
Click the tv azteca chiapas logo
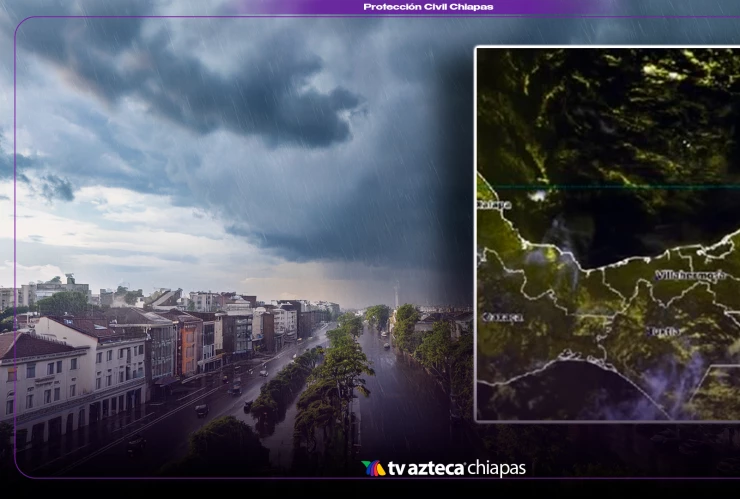click(x=443, y=468)
